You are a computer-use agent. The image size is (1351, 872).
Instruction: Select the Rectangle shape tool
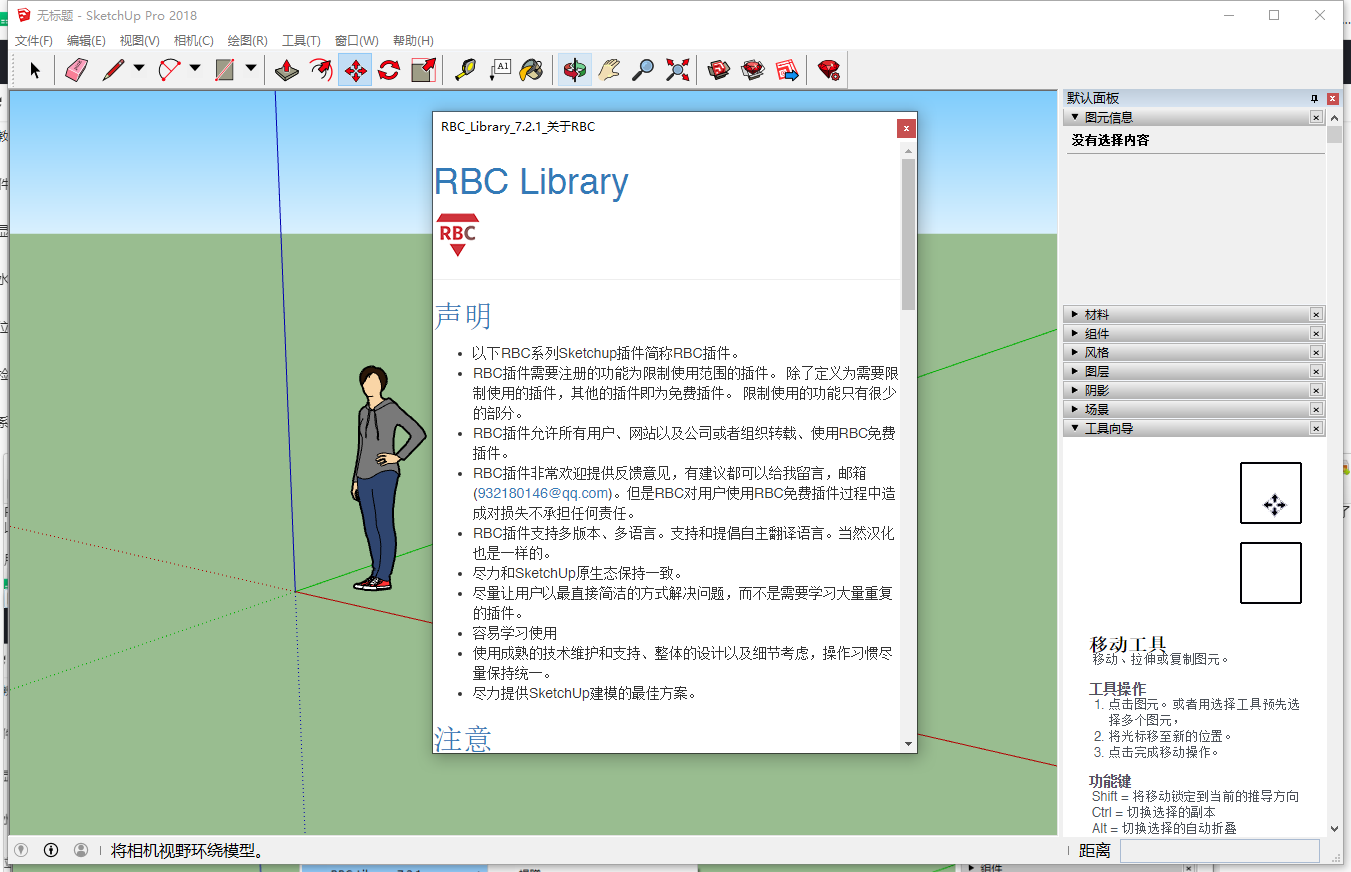click(x=225, y=70)
